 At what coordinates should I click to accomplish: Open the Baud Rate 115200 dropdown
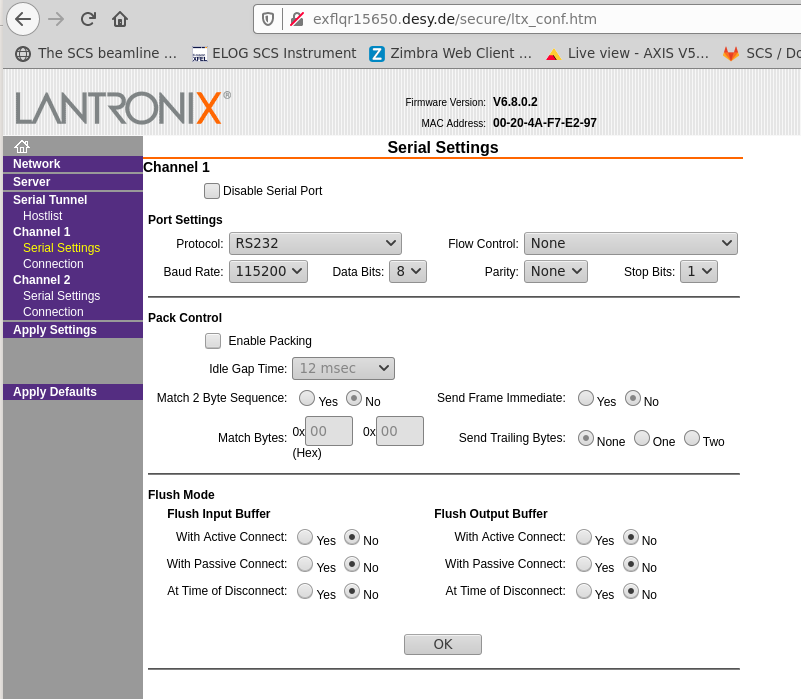(268, 271)
